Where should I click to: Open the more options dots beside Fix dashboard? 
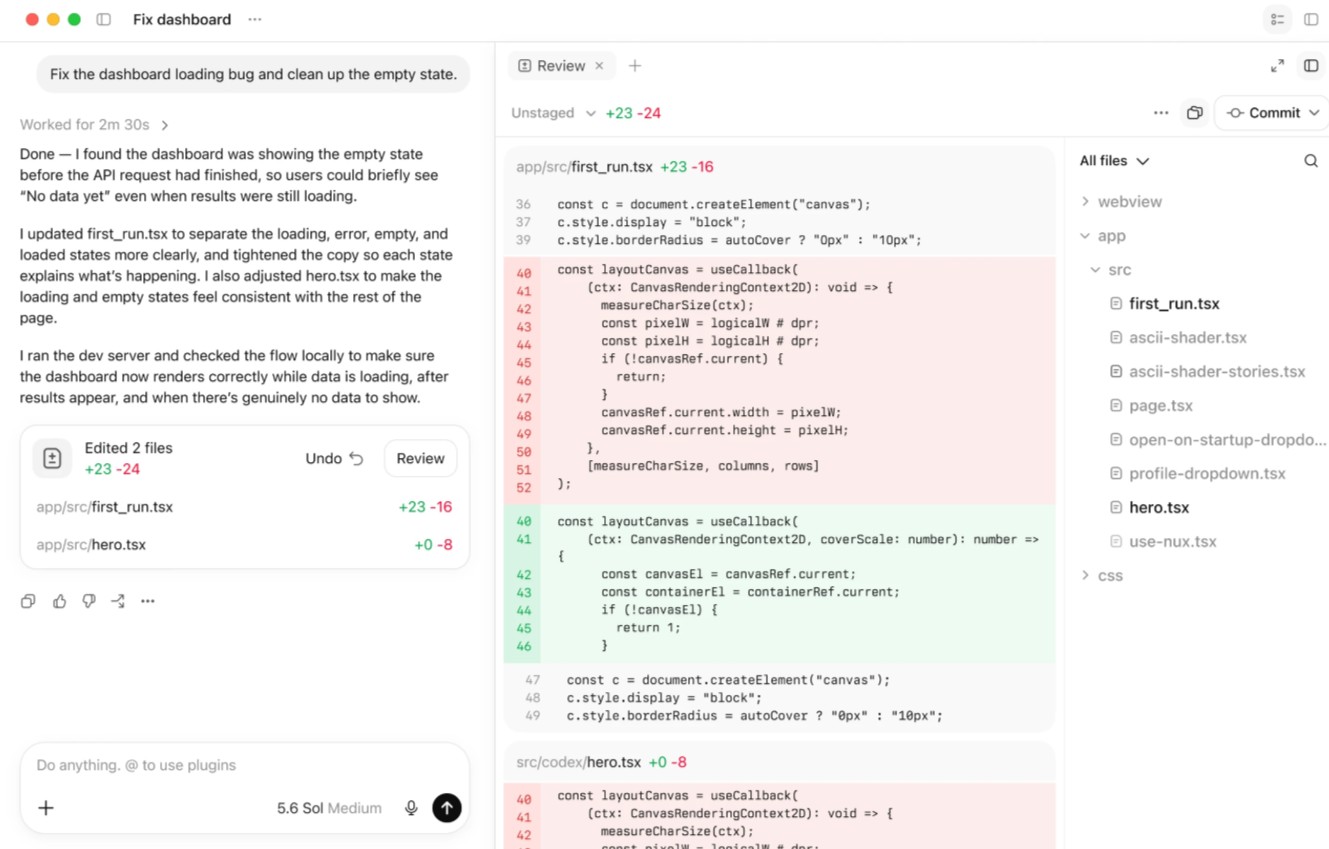point(255,19)
